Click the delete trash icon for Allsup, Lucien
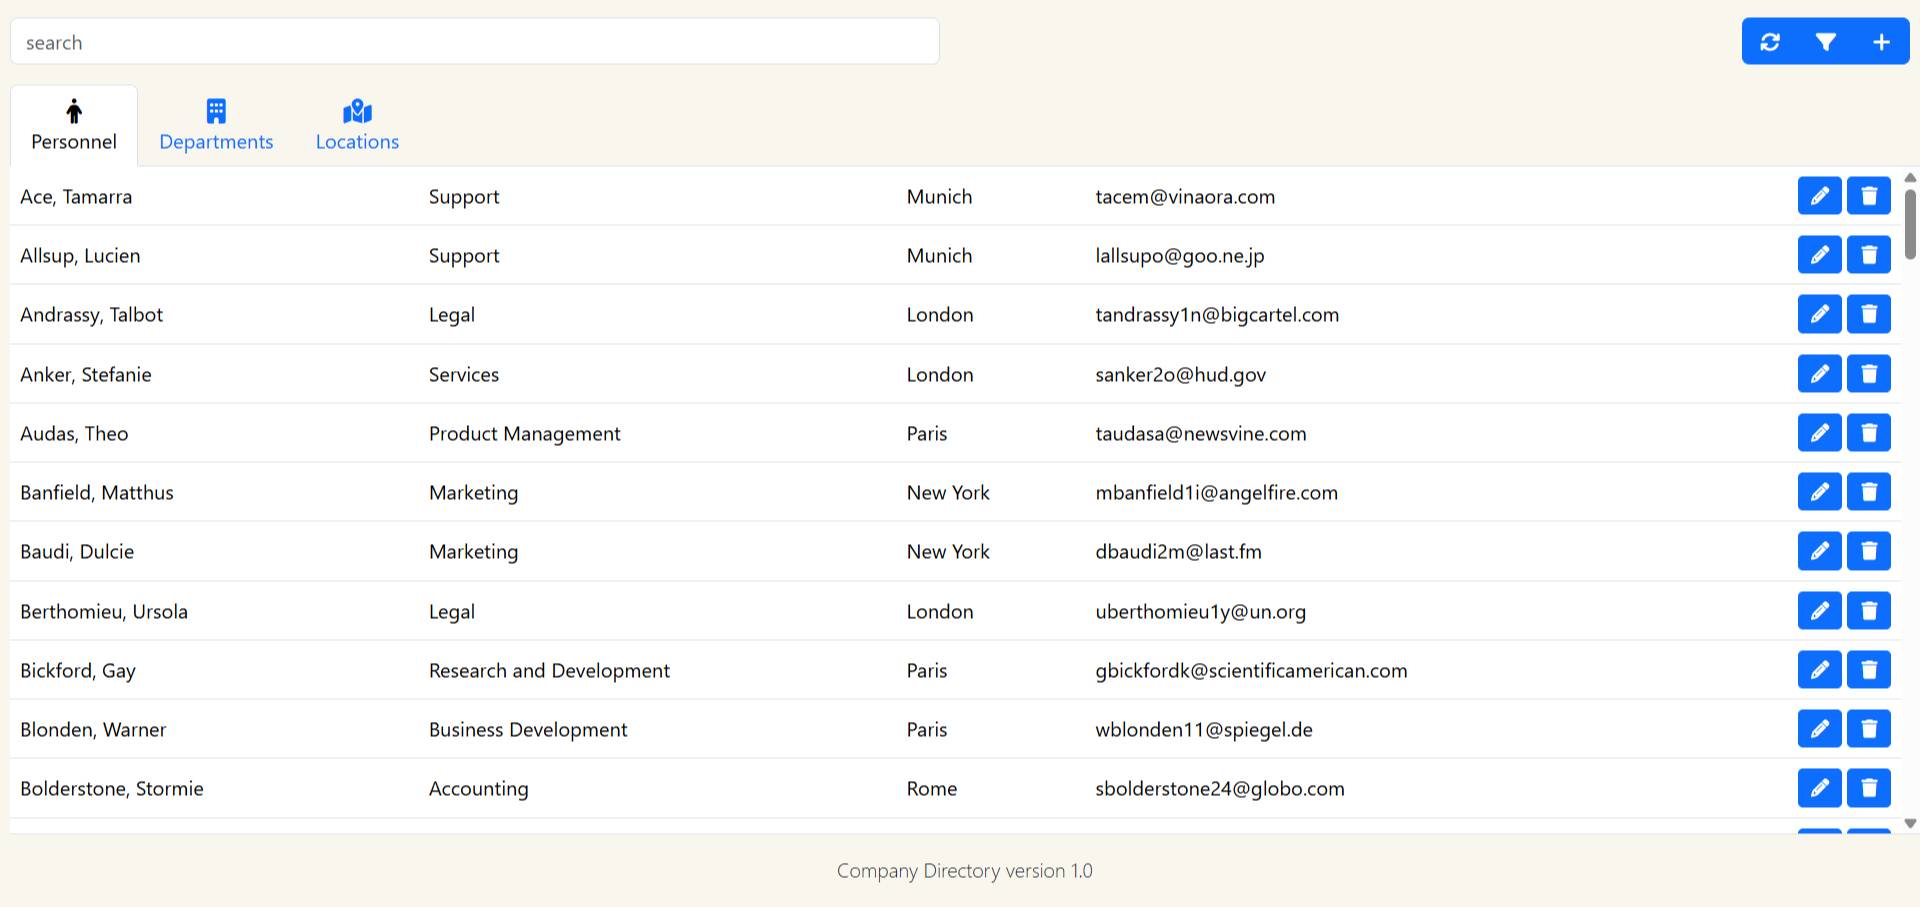Viewport: 1920px width, 907px height. point(1868,254)
